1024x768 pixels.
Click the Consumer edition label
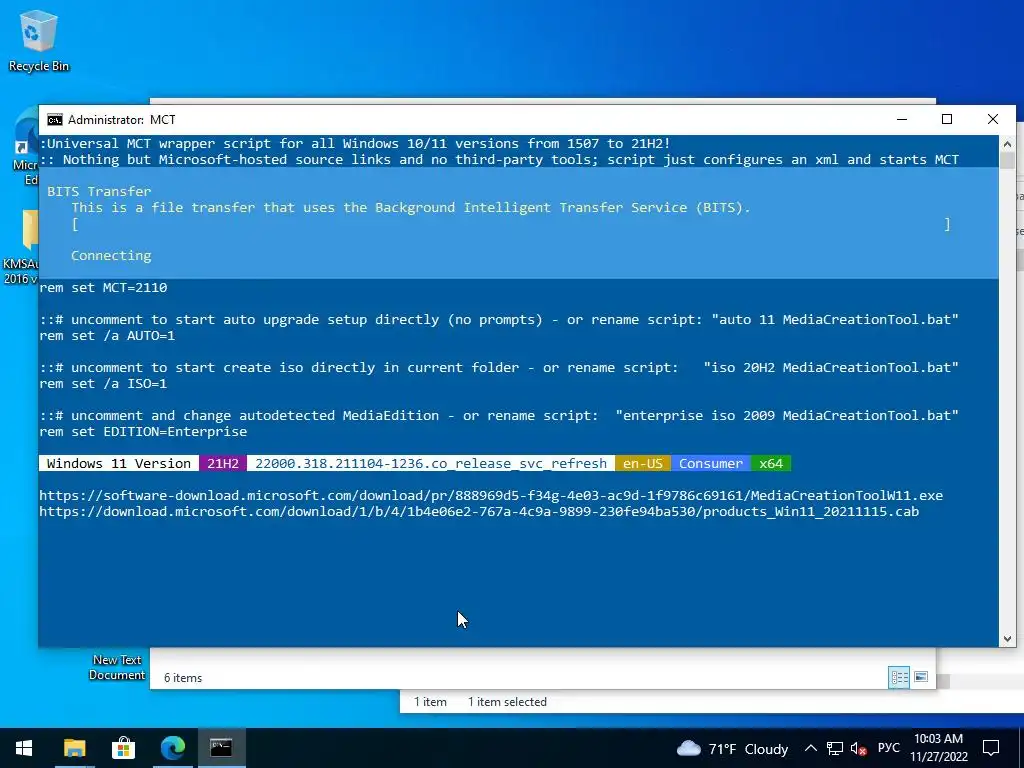pyautogui.click(x=711, y=464)
